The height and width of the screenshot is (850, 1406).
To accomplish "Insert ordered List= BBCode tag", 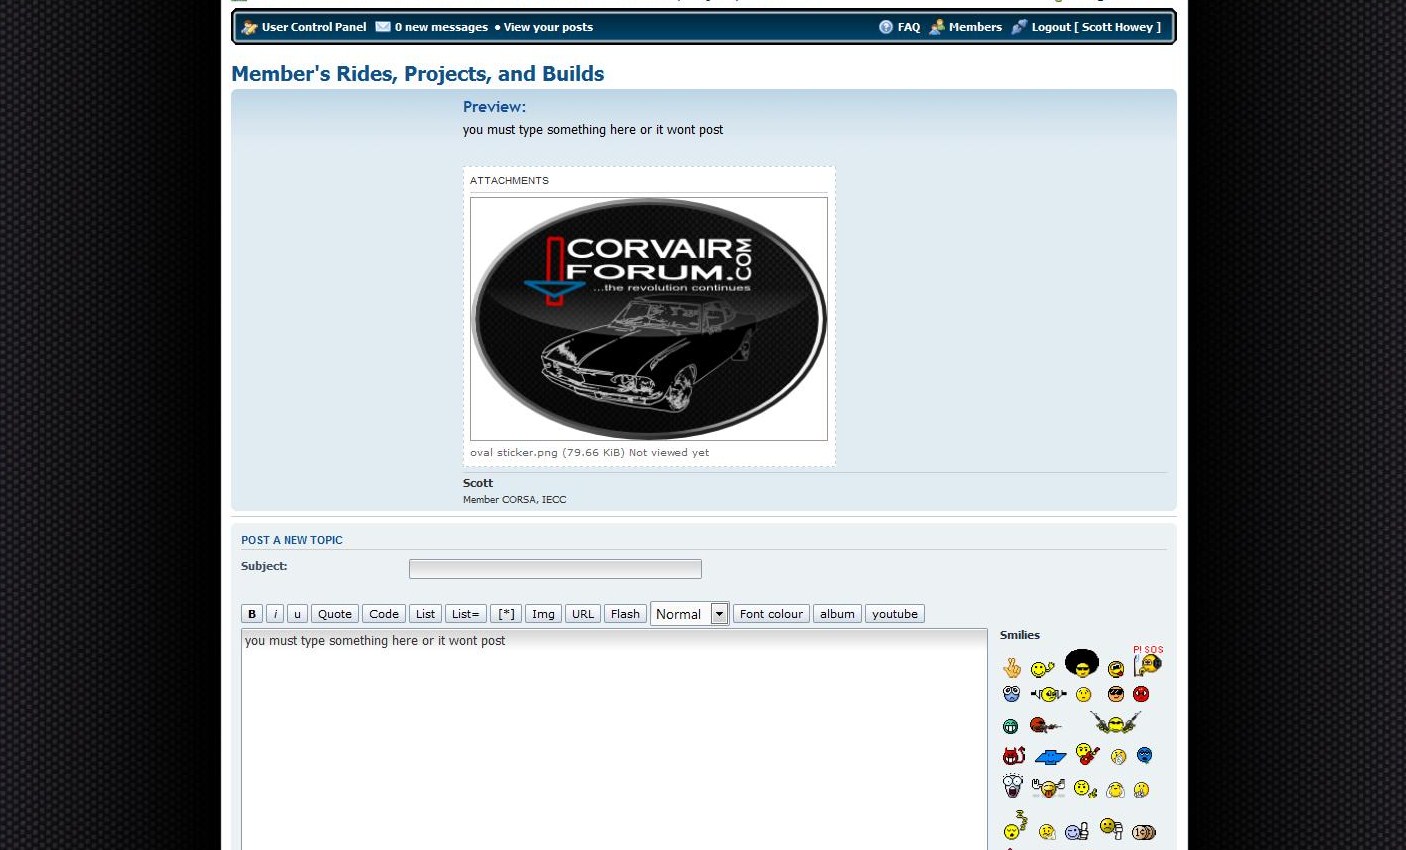I will tap(466, 614).
